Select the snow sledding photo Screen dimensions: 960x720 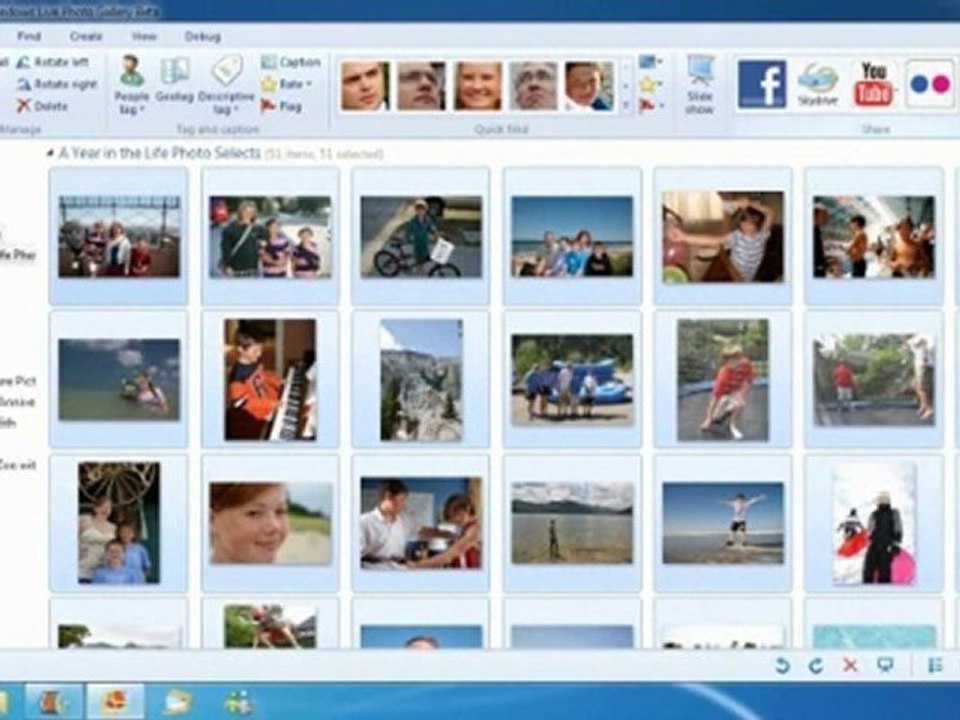point(874,523)
